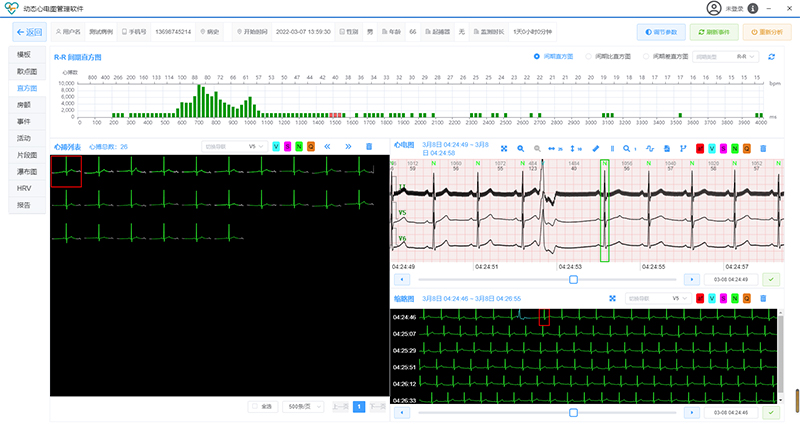The width and height of the screenshot is (800, 434).
Task: Click the fullscreen icon in ECG toolbar
Action: pyautogui.click(x=505, y=147)
